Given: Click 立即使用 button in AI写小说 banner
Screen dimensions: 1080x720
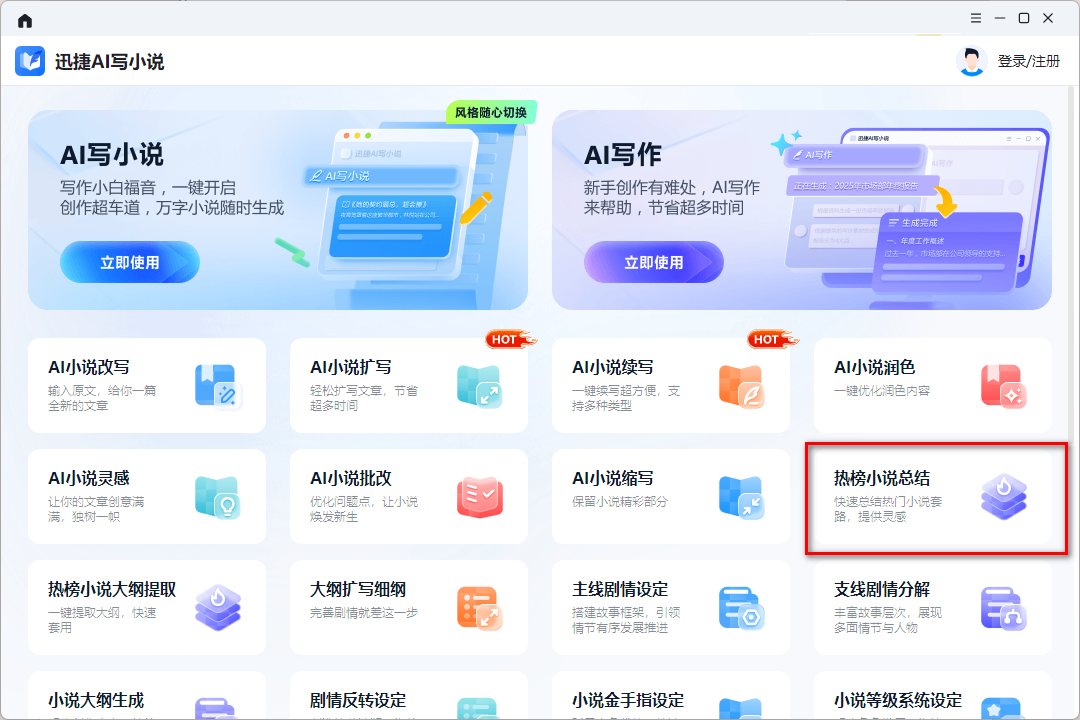Looking at the screenshot, I should [x=129, y=262].
